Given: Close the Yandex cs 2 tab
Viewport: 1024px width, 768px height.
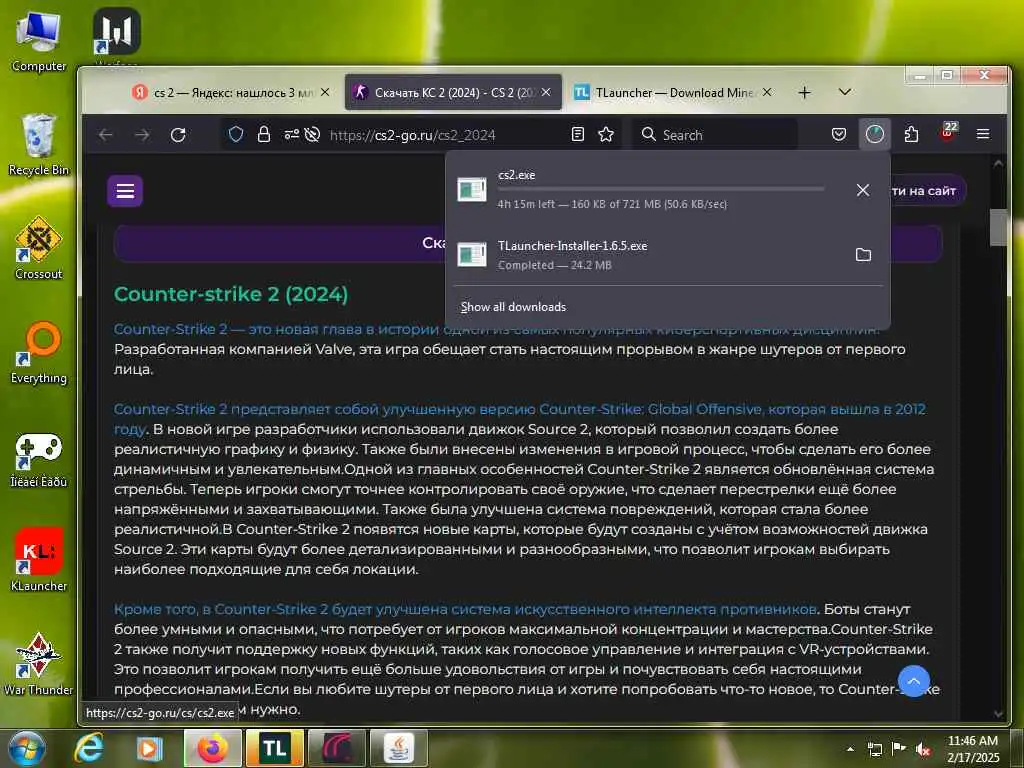Looking at the screenshot, I should (325, 93).
